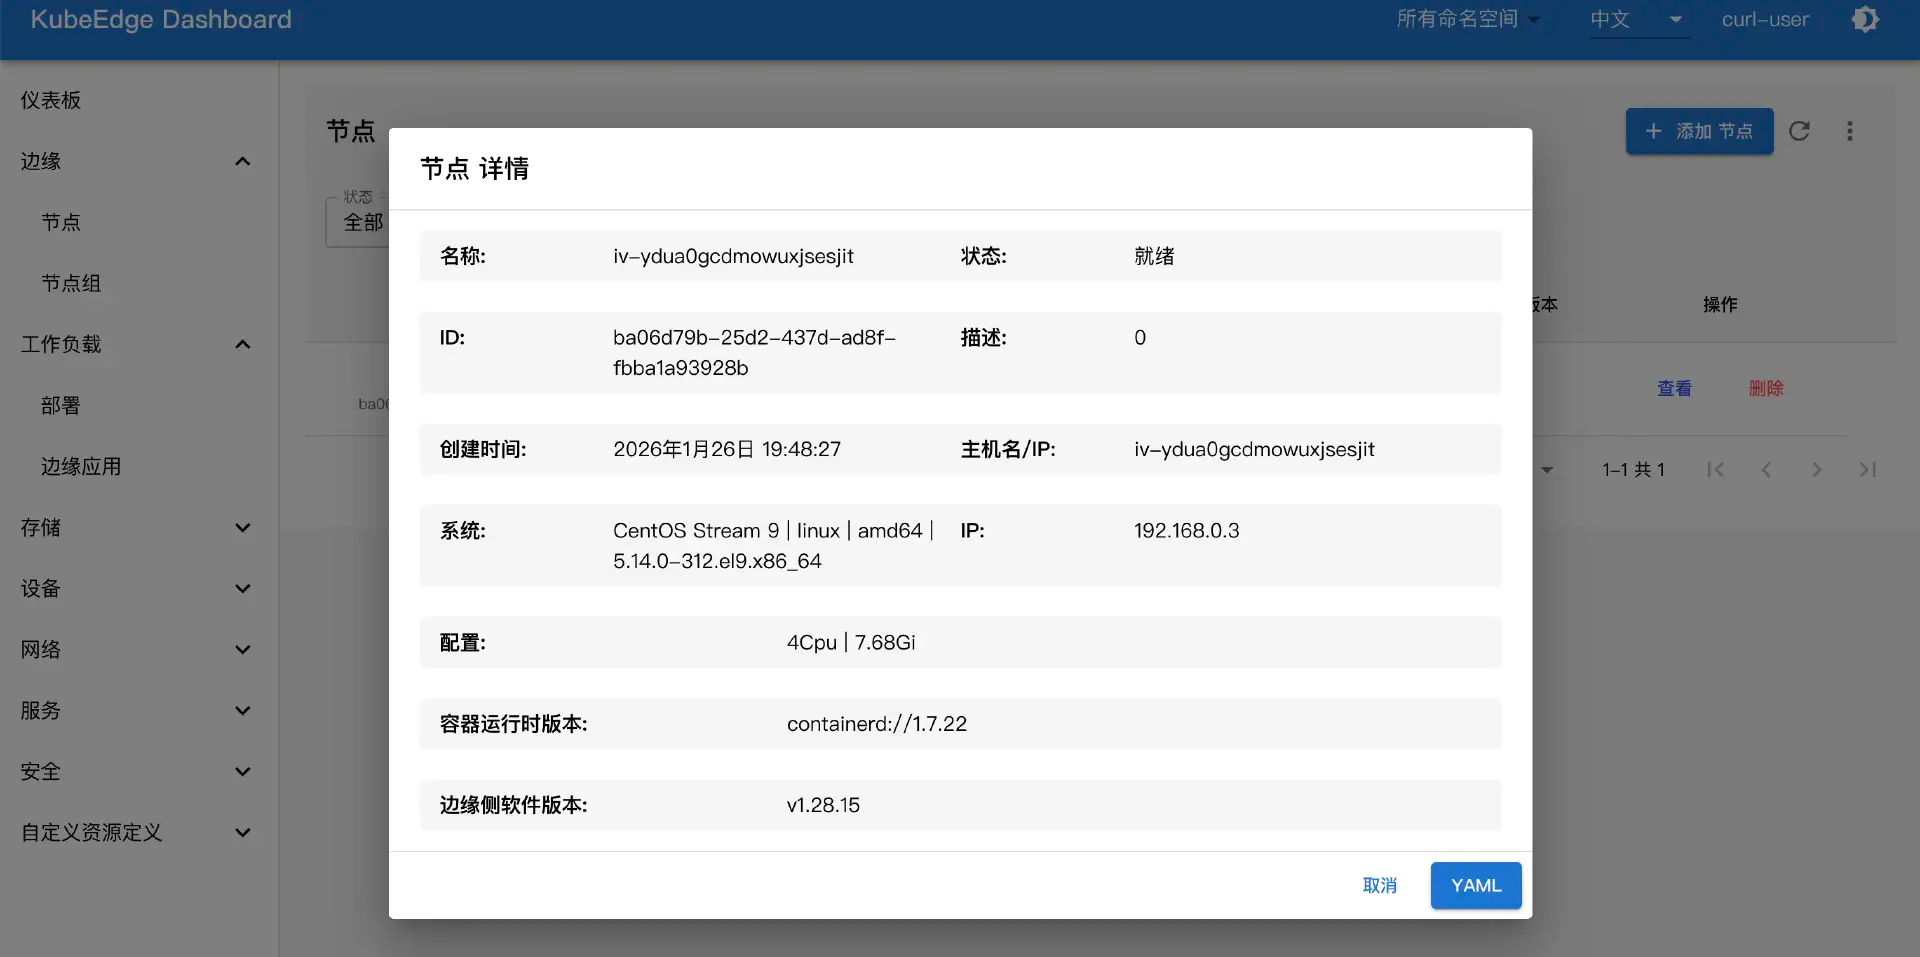
Task: Click the containerd://1.7.22 runtime version
Action: 877,723
